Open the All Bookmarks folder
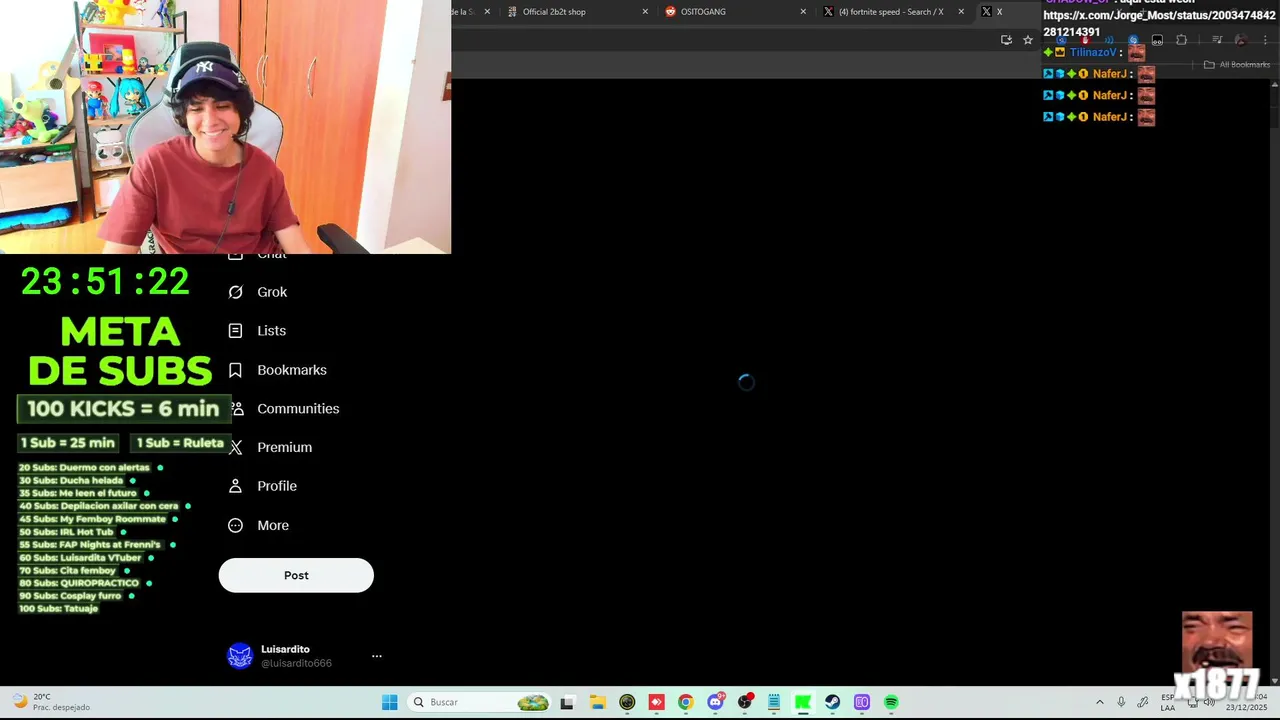1280x720 pixels. tap(1237, 65)
